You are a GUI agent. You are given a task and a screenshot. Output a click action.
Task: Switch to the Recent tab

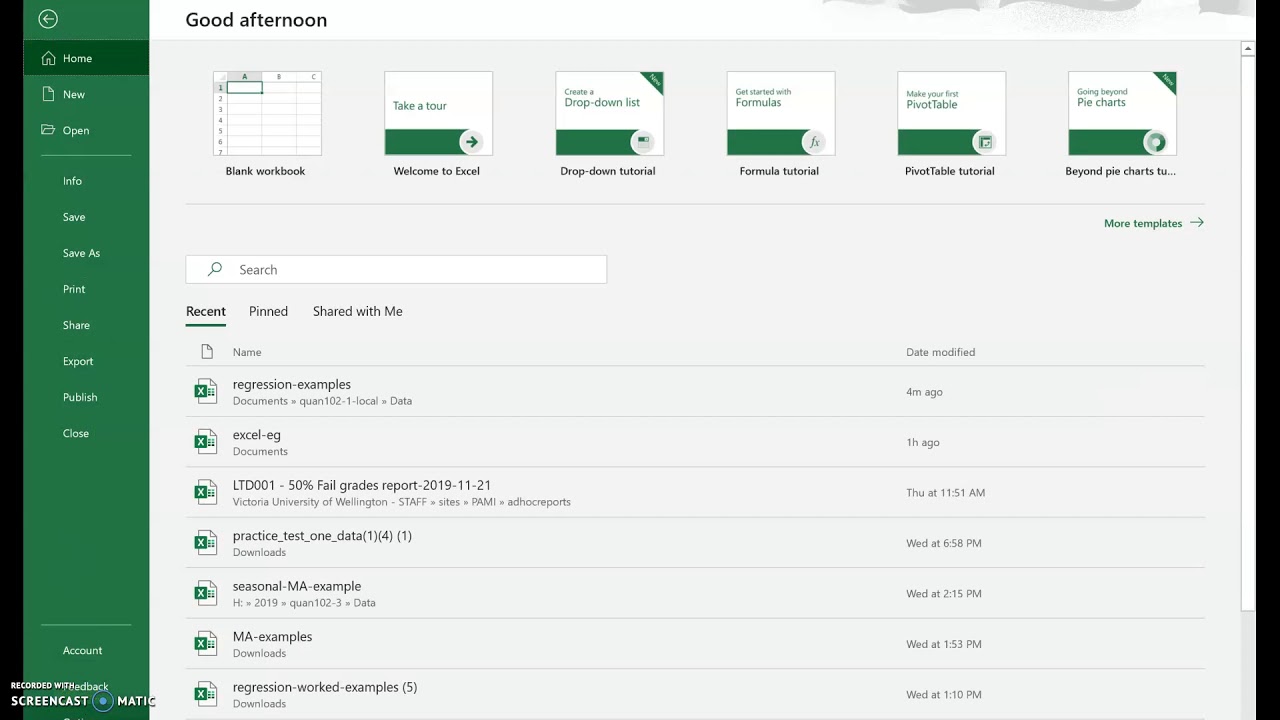pos(206,311)
